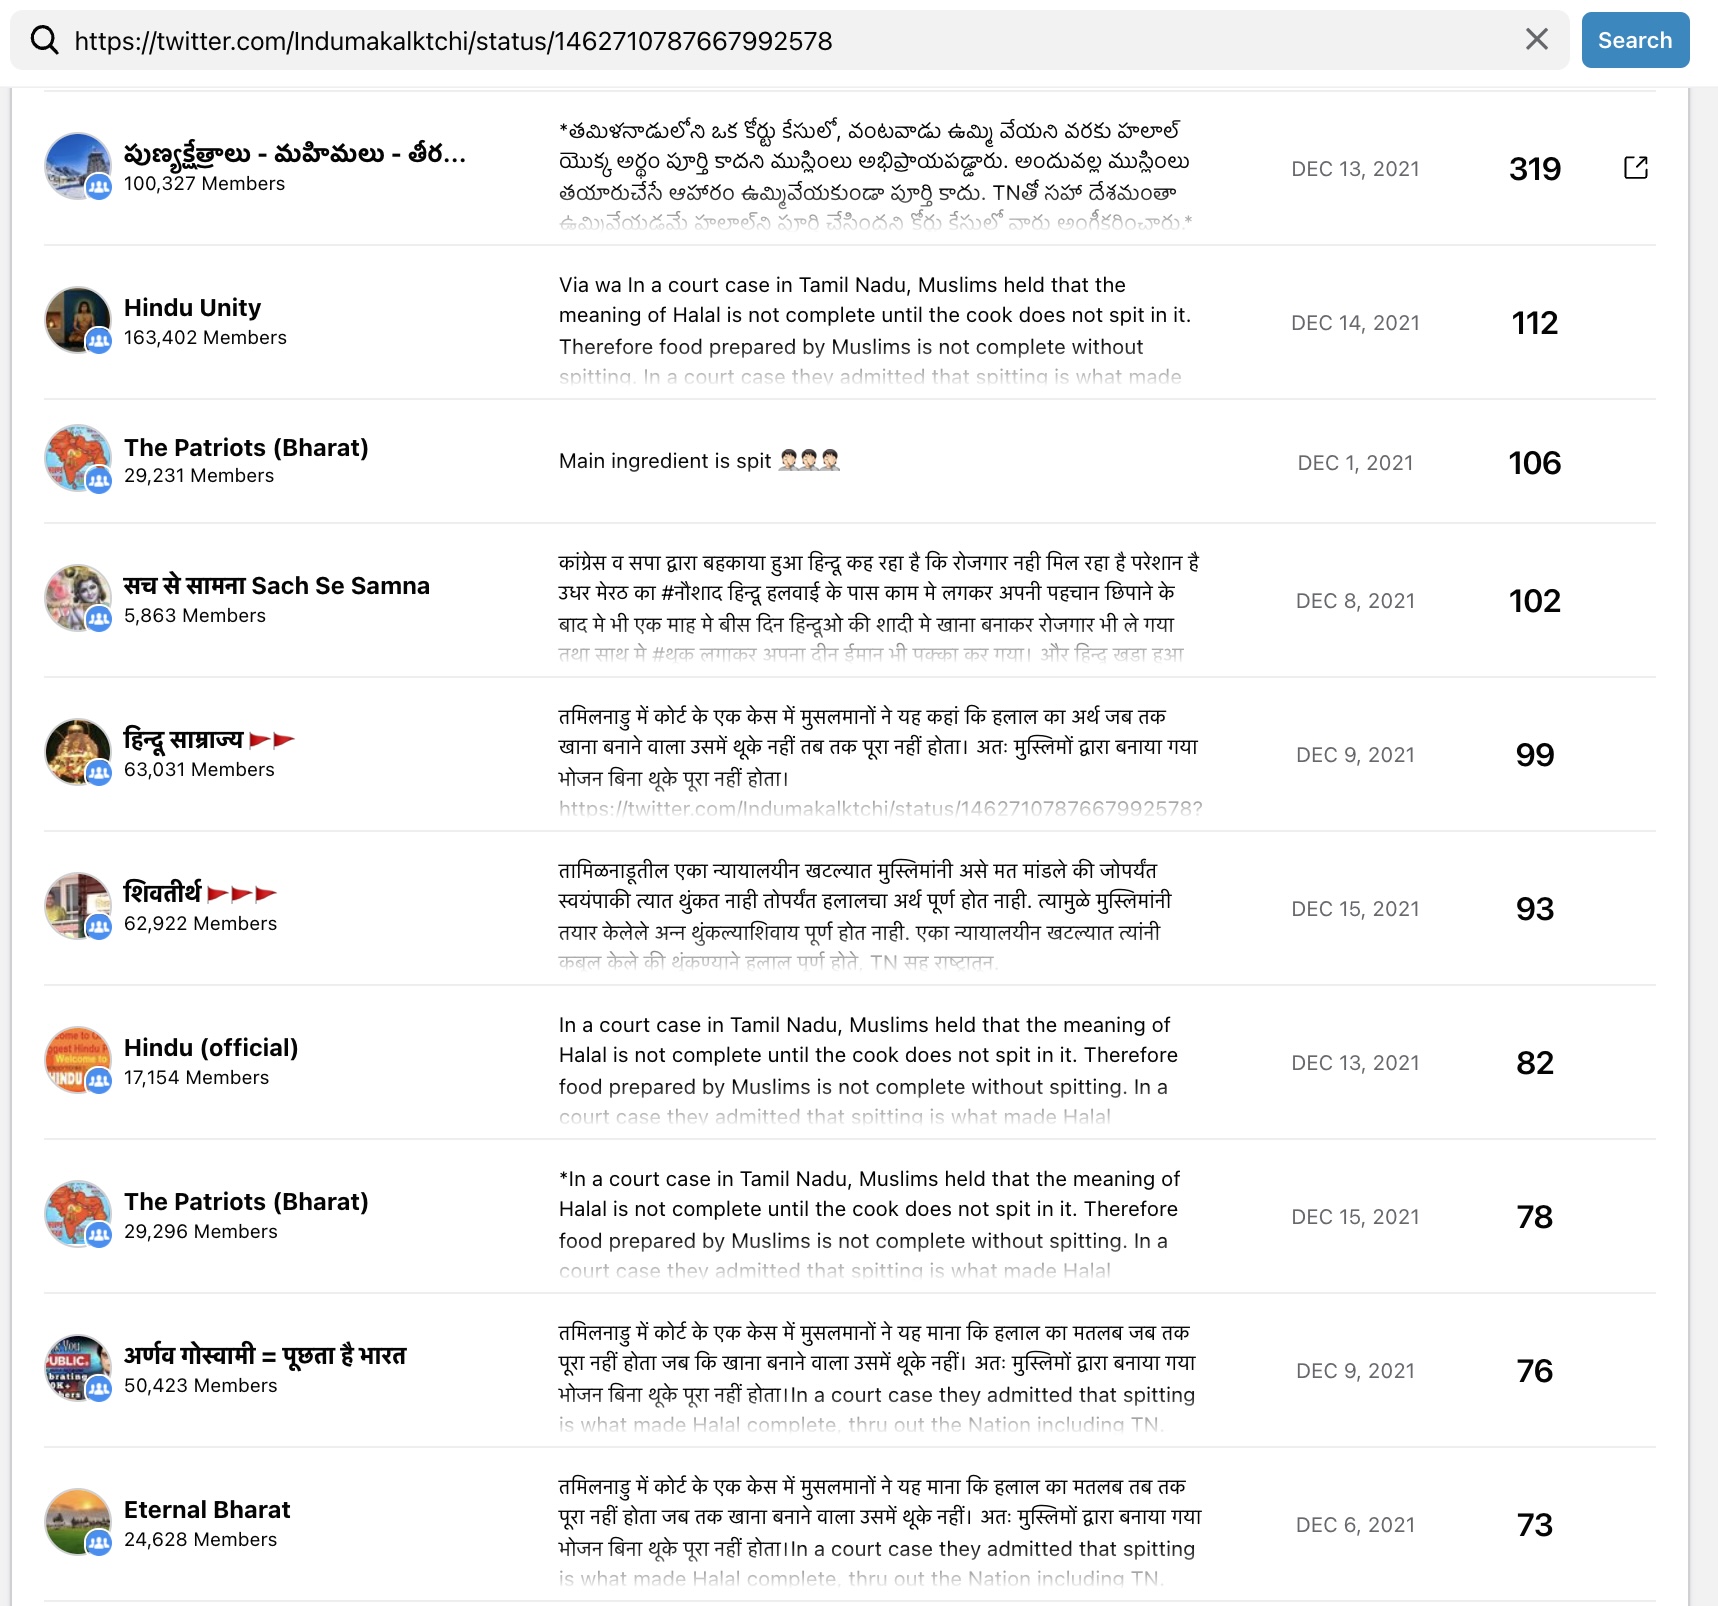The image size is (1718, 1606).
Task: Click the DEC 1, 2021 date
Action: [x=1355, y=462]
